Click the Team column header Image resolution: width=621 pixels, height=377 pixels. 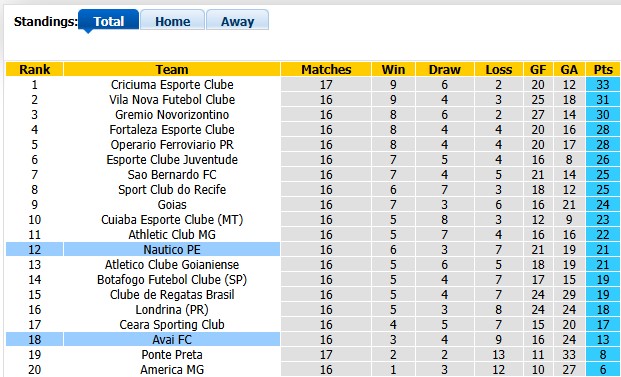click(172, 69)
